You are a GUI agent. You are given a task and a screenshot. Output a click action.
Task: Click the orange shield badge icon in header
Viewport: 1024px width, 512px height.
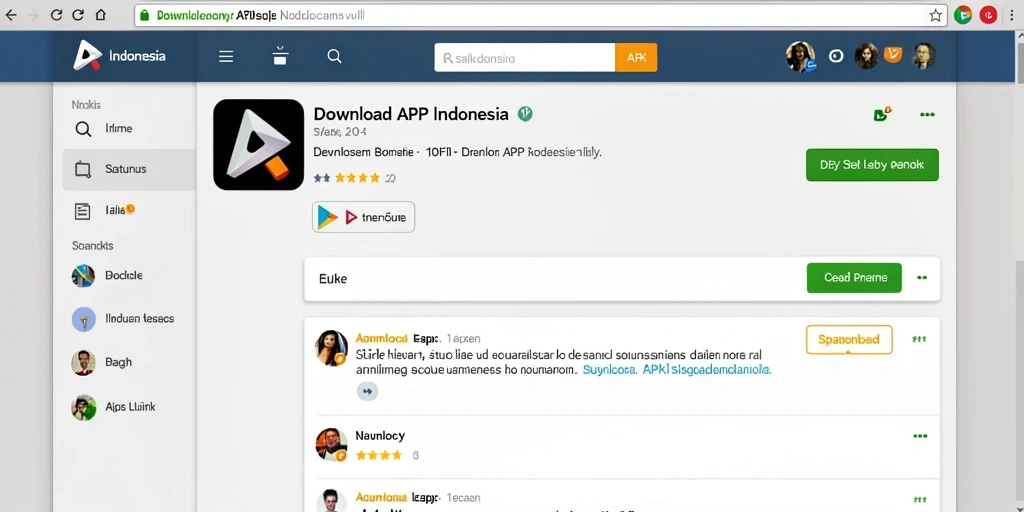point(892,56)
